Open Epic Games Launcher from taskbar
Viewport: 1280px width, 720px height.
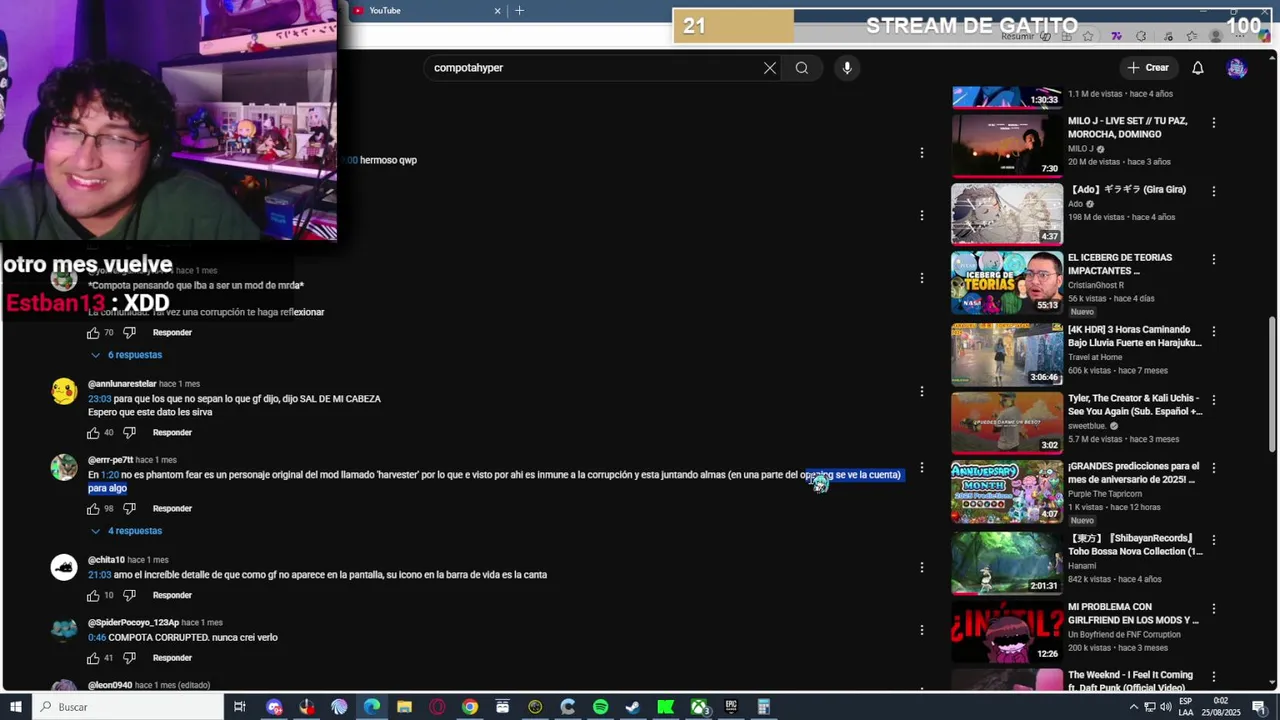coord(731,707)
